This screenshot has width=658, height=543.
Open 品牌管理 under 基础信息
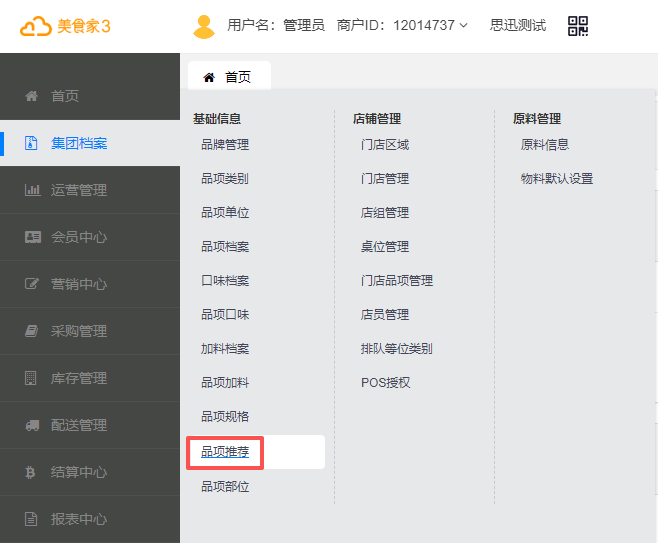(225, 145)
